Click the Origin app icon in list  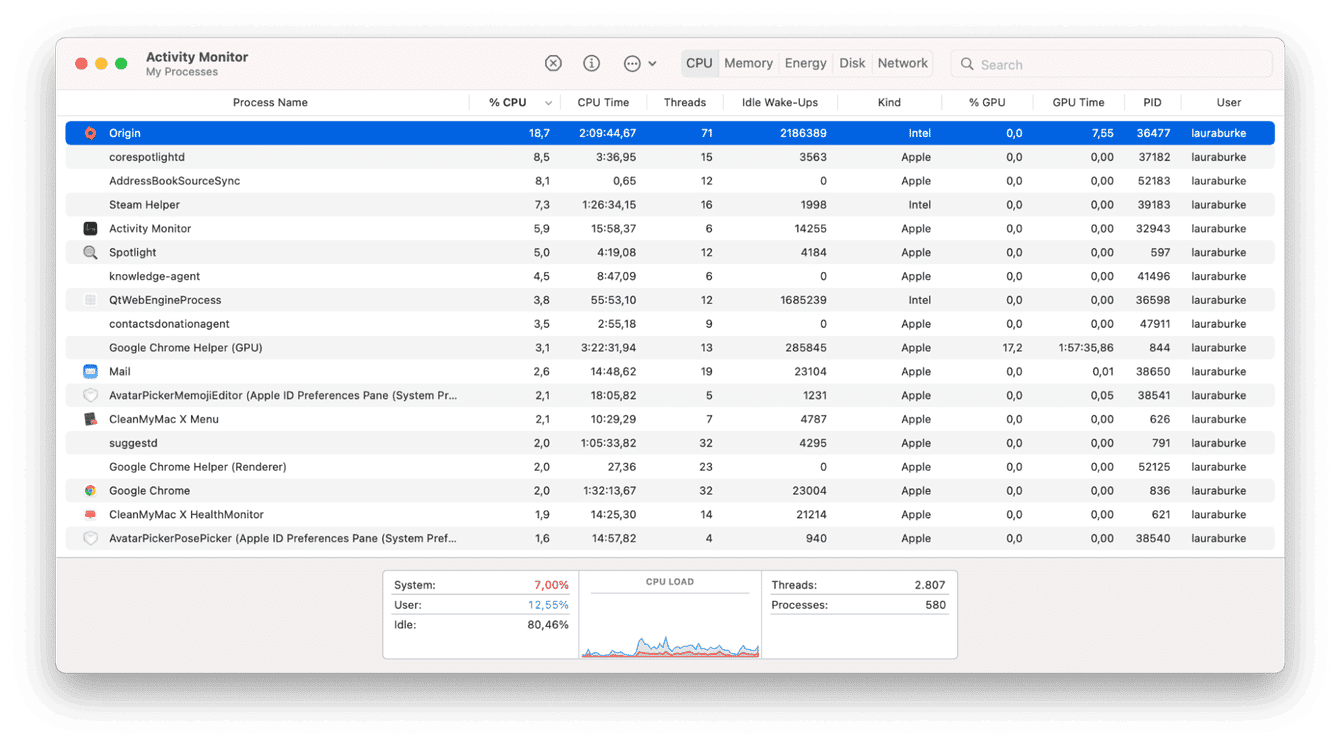click(x=90, y=133)
